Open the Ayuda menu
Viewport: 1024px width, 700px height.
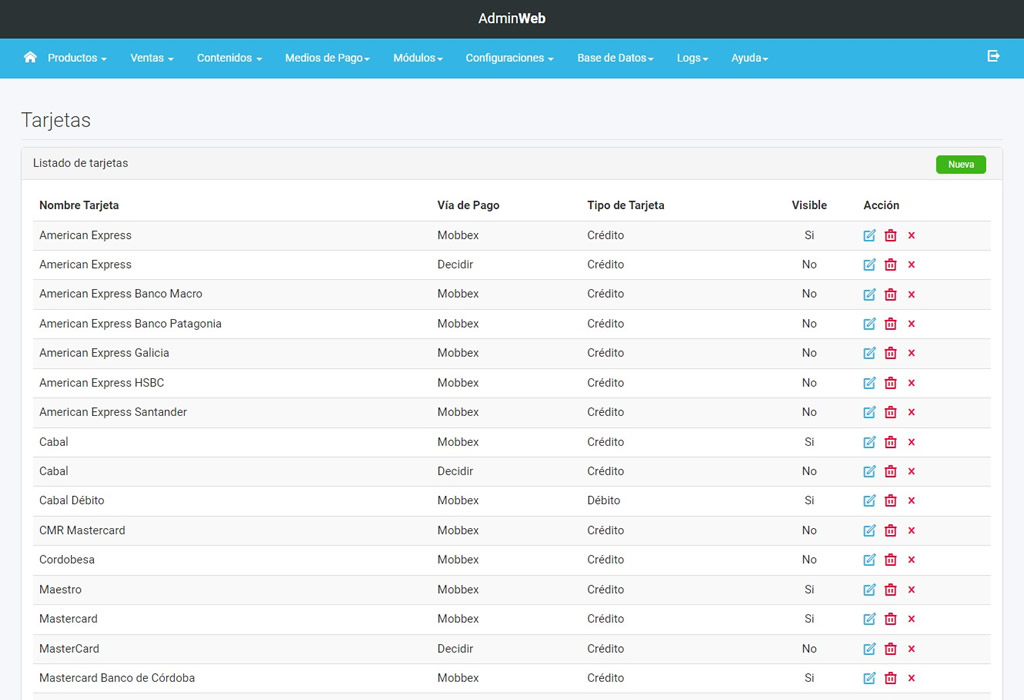(x=749, y=58)
